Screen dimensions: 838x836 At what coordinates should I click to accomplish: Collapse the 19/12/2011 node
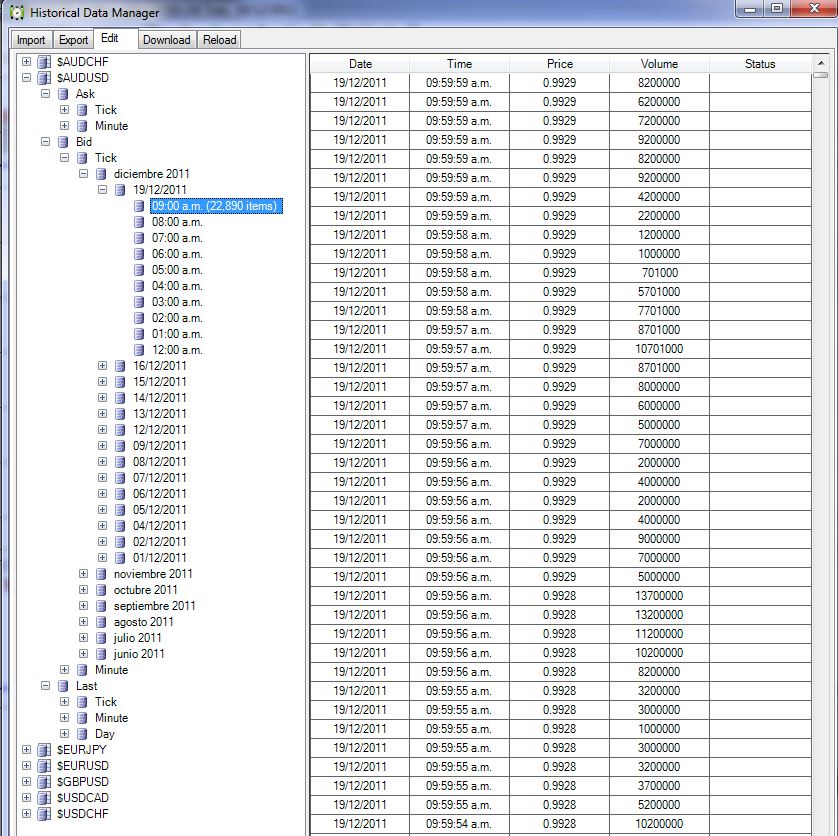click(x=103, y=190)
